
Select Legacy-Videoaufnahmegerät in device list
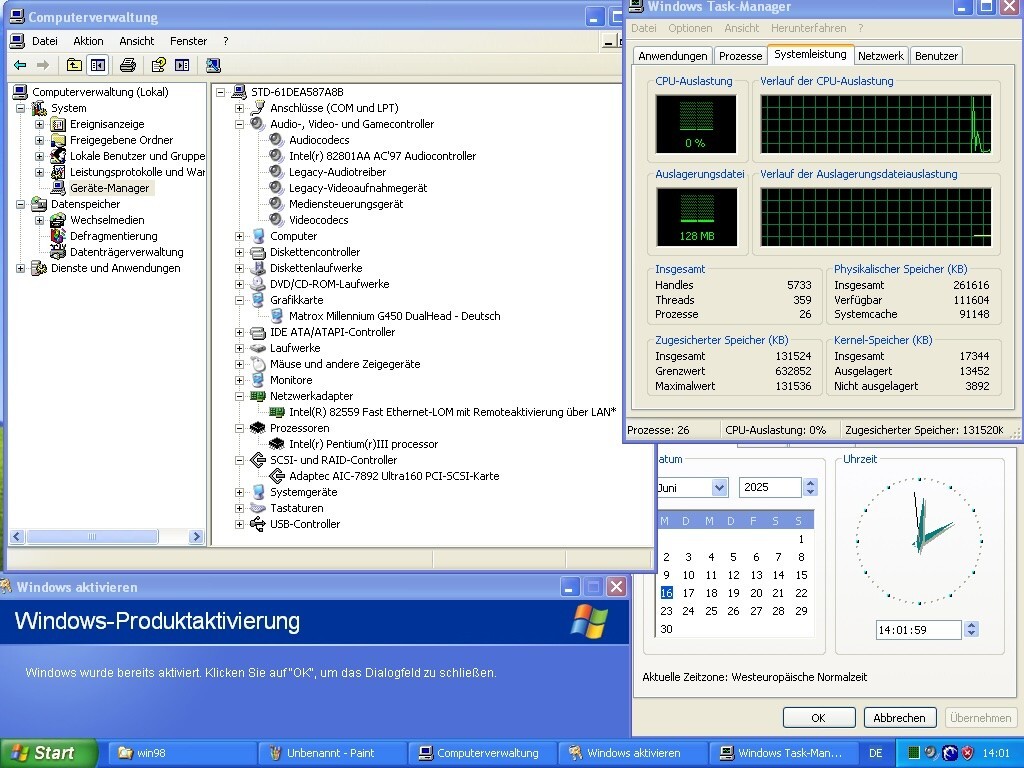pyautogui.click(x=358, y=188)
